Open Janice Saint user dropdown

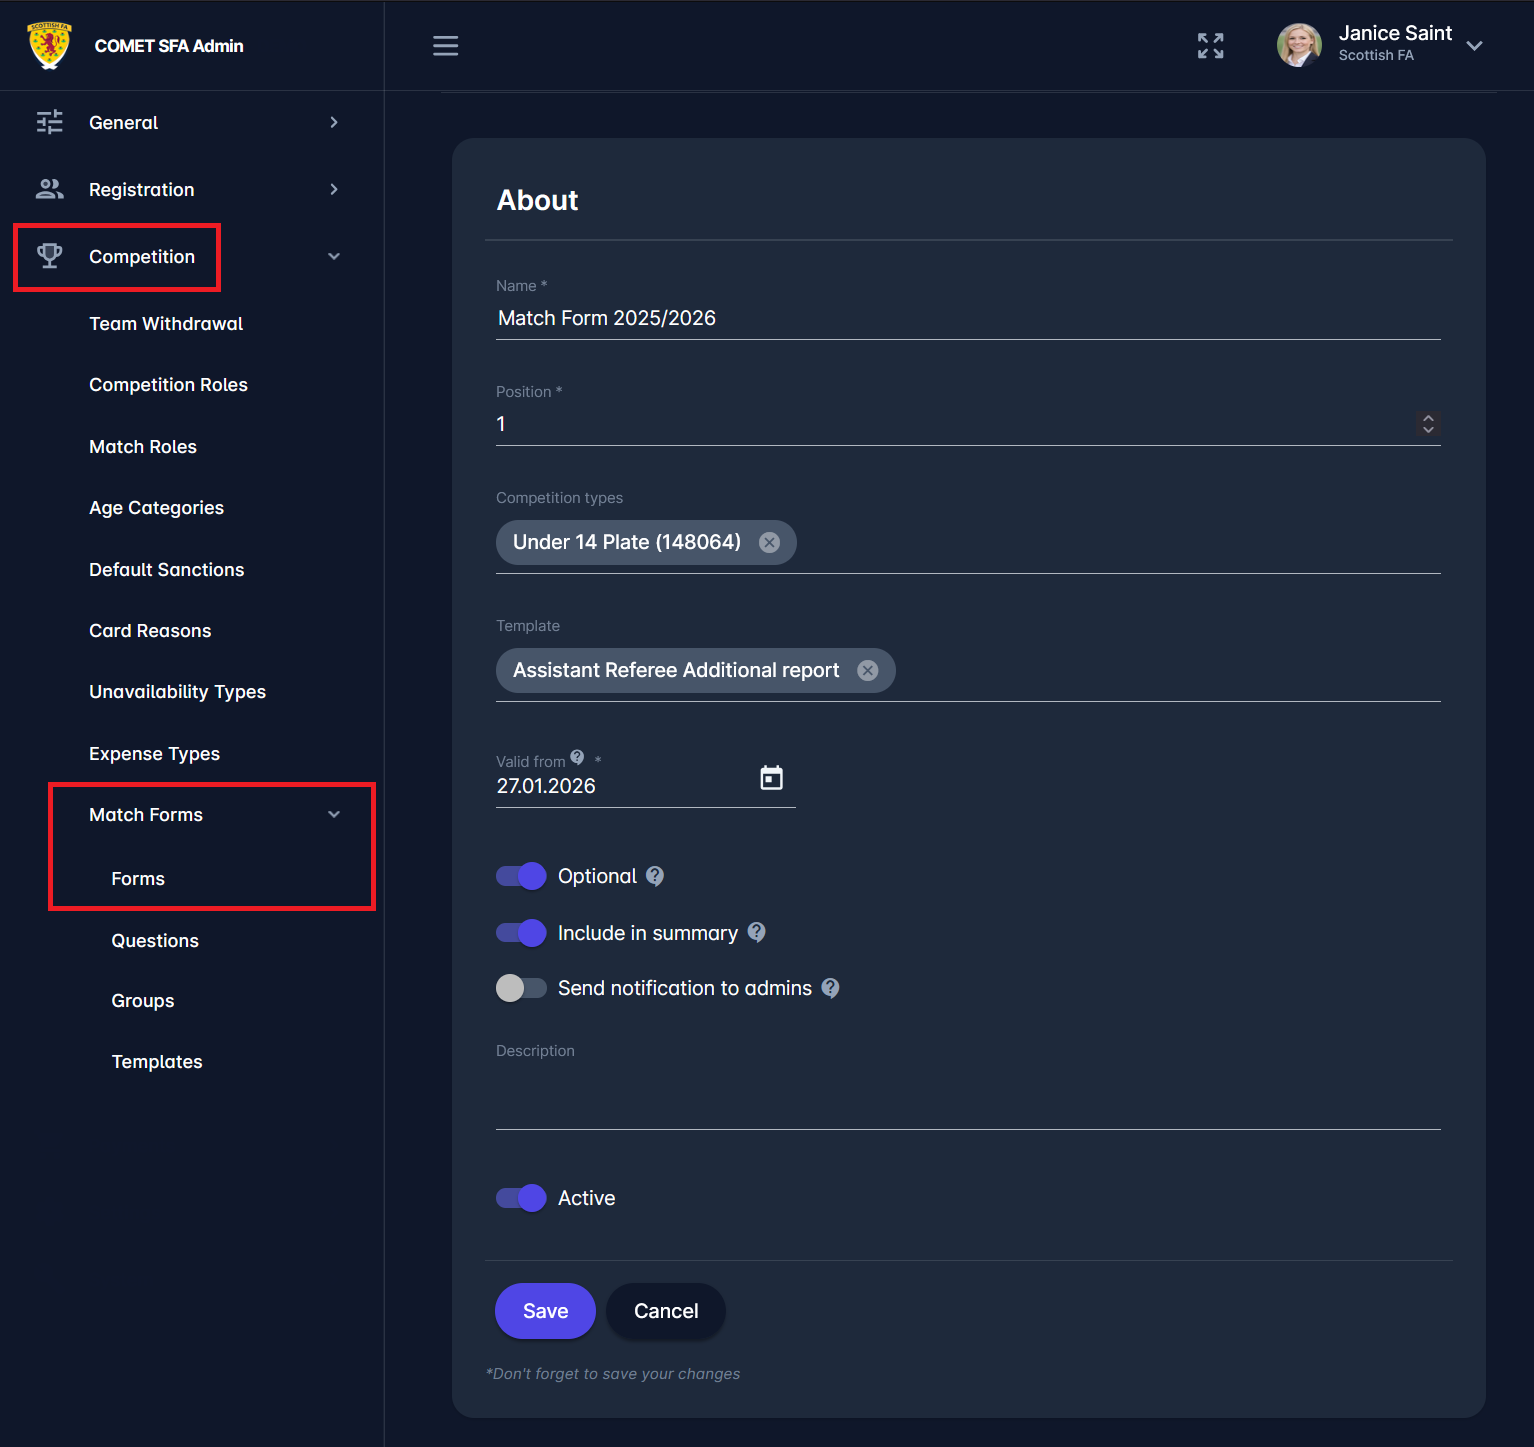pos(1473,46)
